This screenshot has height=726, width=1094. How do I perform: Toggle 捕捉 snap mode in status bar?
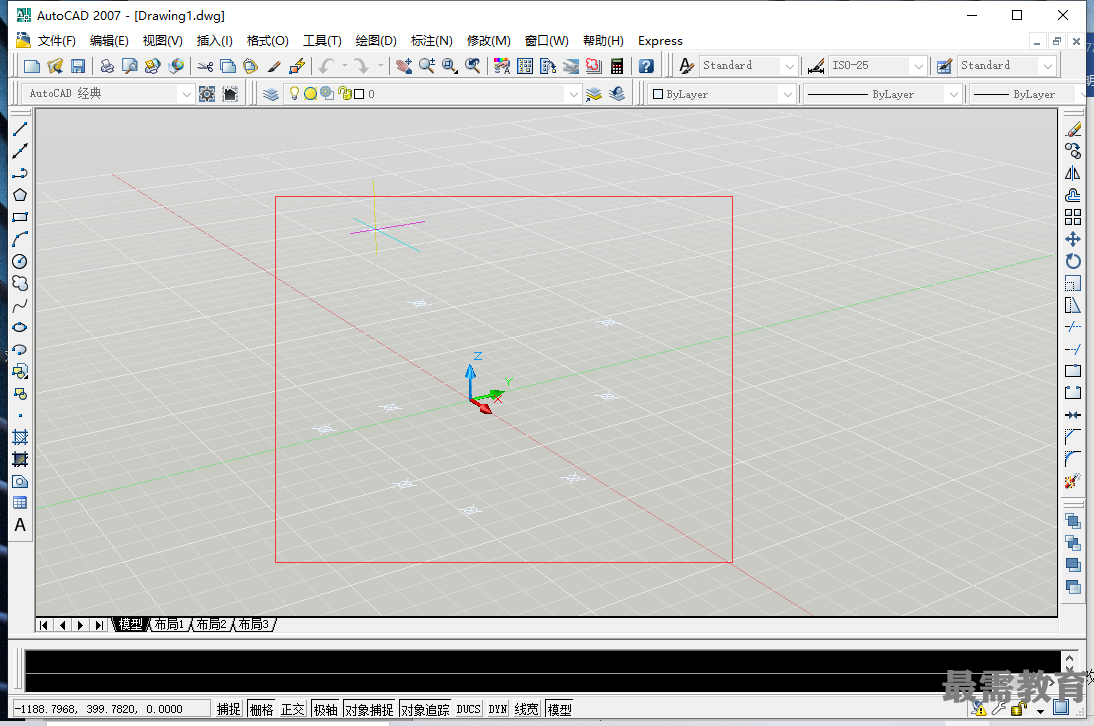pos(229,709)
